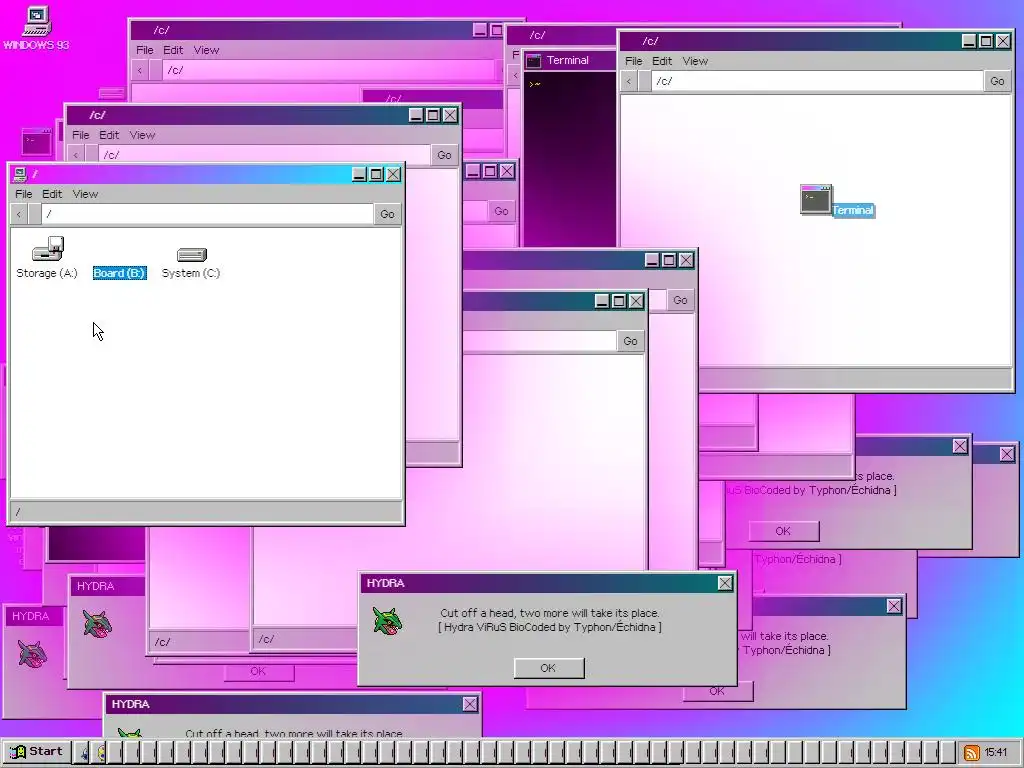Open the Edit menu in the '/' window
The image size is (1024, 768).
coord(52,194)
